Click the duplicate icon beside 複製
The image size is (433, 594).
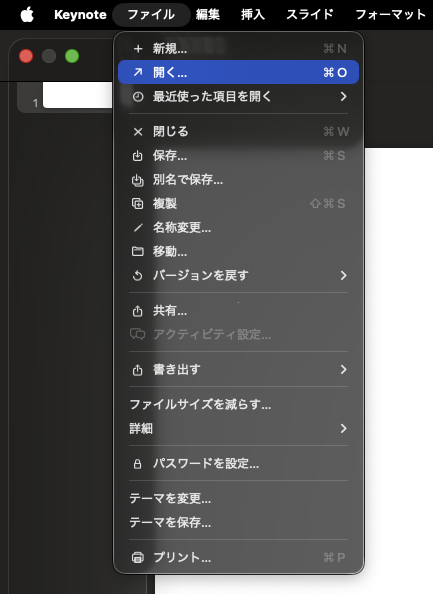[138, 203]
